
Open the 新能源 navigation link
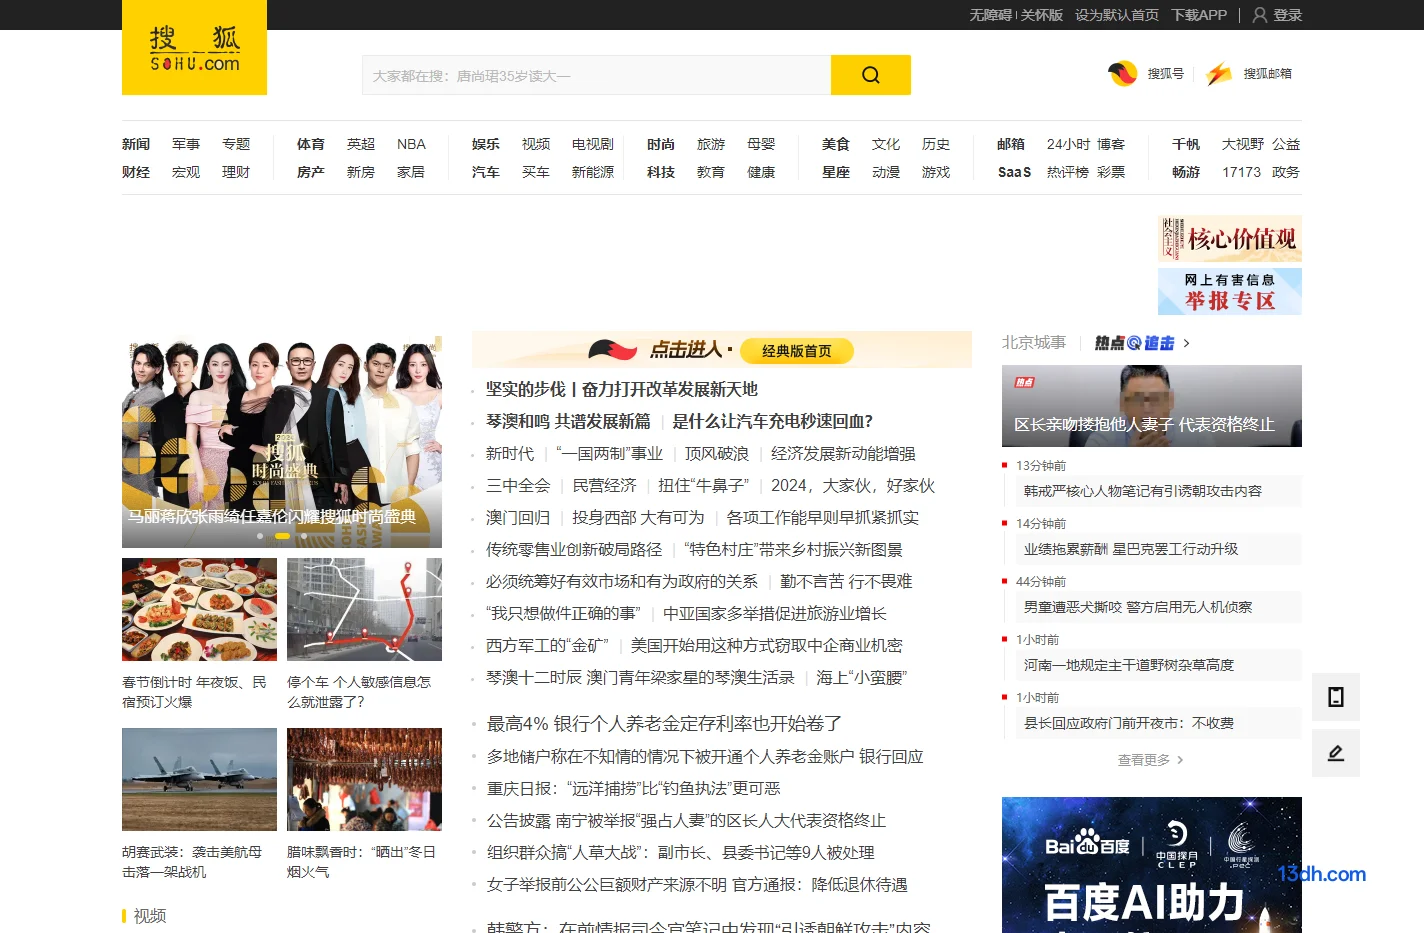tap(593, 172)
